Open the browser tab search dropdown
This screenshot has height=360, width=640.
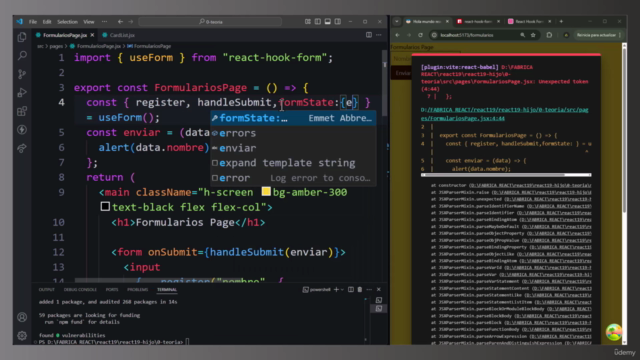(397, 21)
